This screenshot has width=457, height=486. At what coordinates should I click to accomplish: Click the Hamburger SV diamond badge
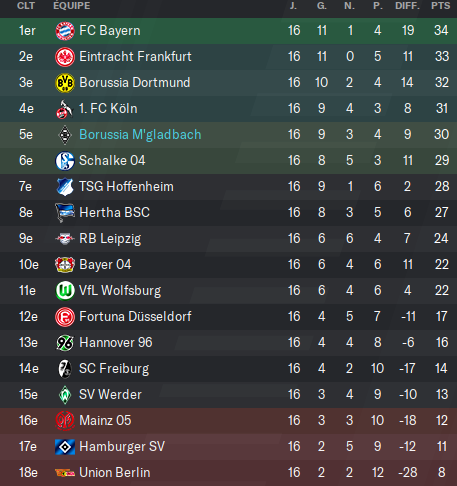[65, 447]
